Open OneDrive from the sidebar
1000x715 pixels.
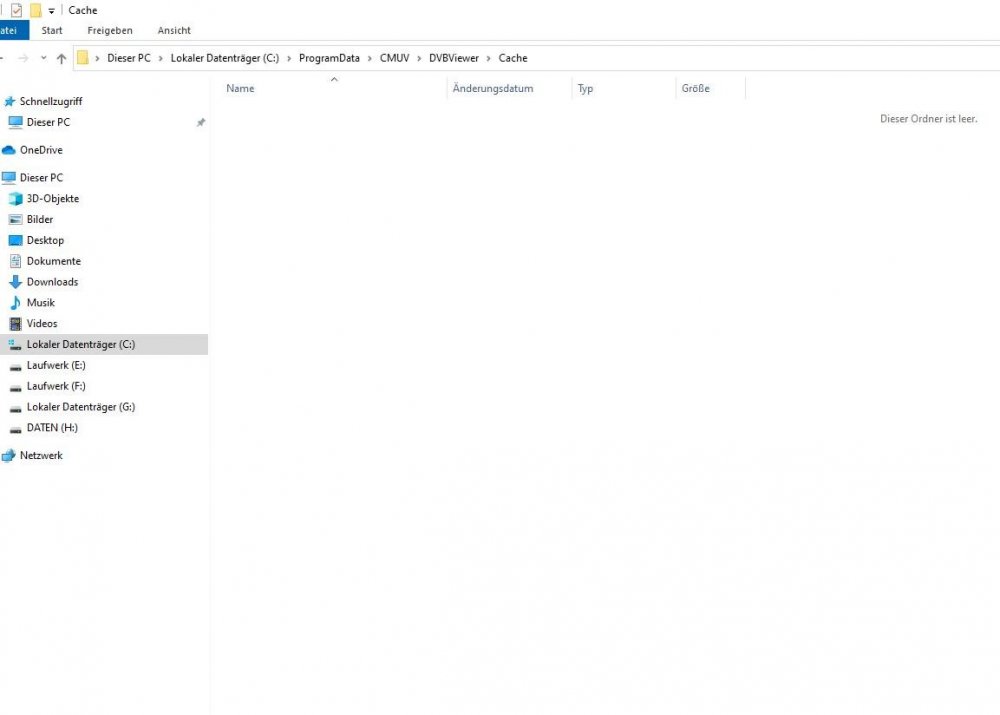41,150
